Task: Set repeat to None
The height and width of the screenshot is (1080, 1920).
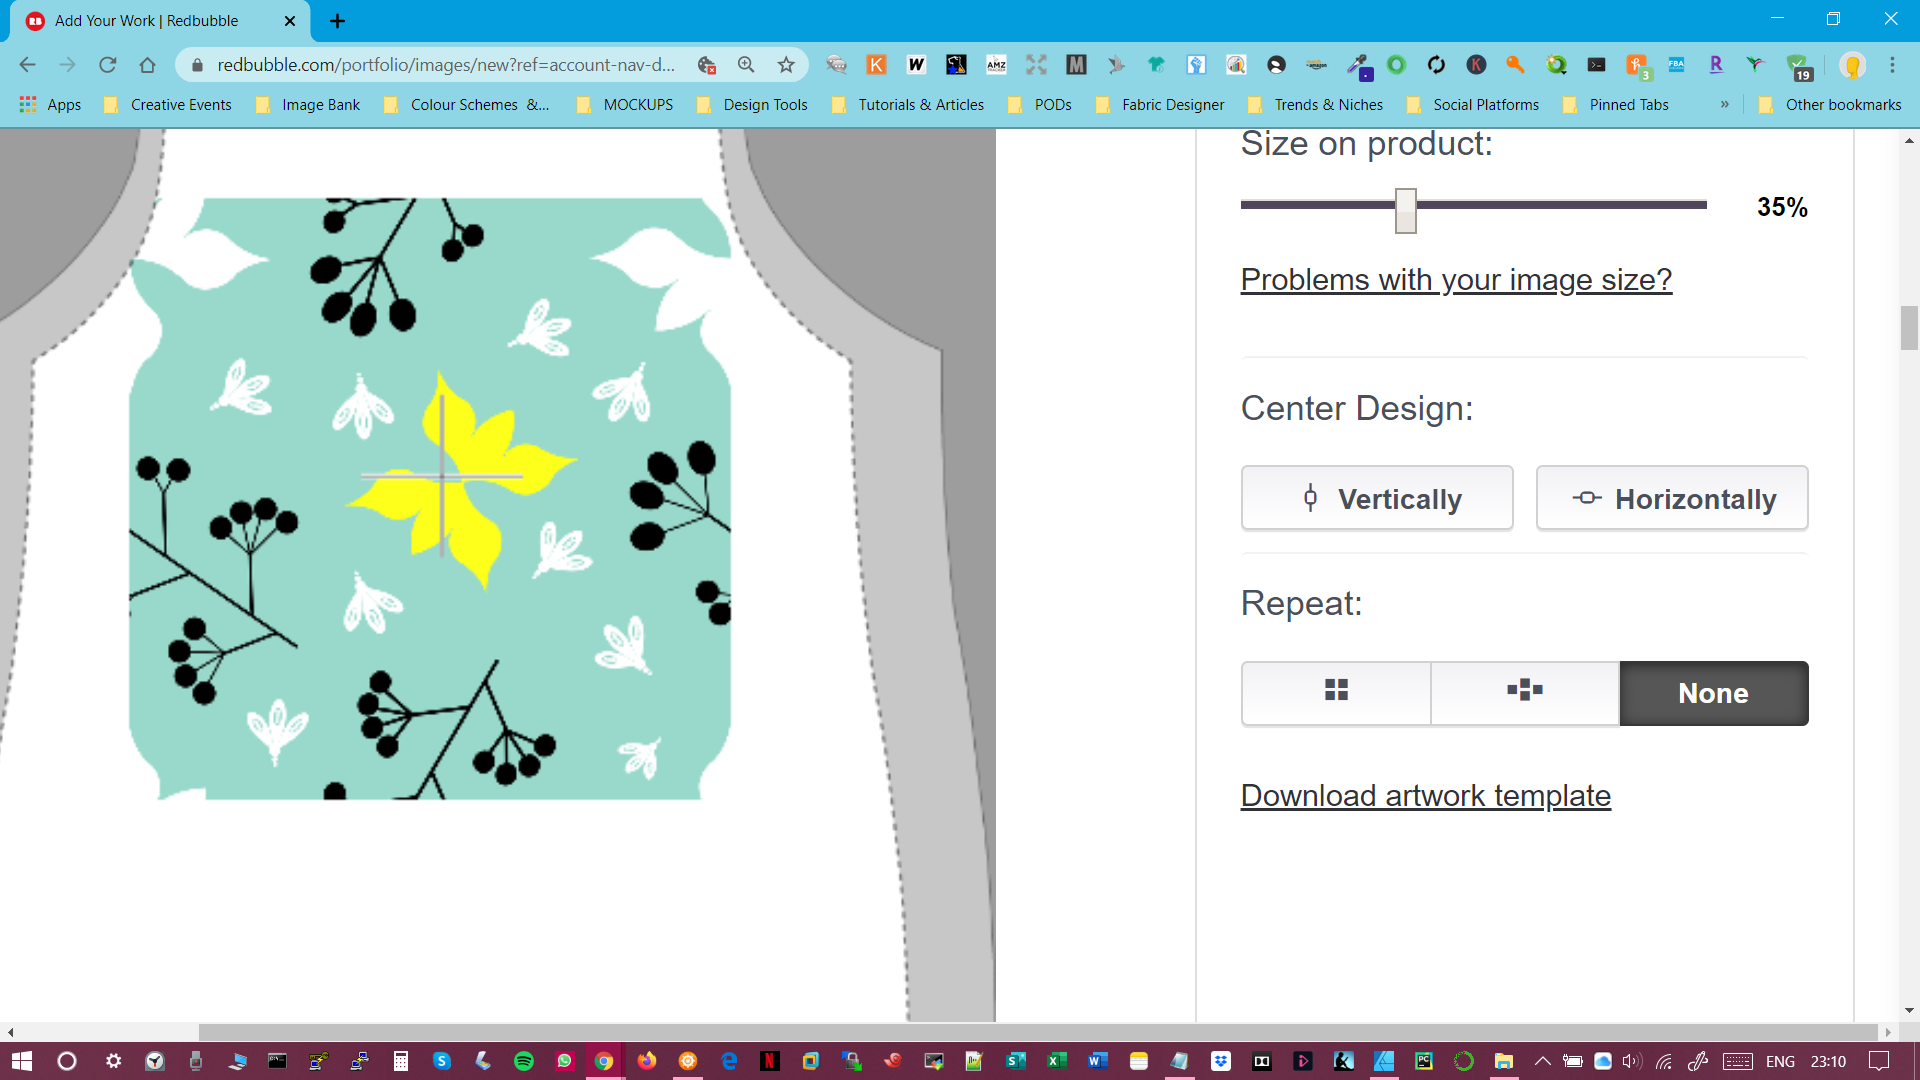Action: pyautogui.click(x=1713, y=693)
